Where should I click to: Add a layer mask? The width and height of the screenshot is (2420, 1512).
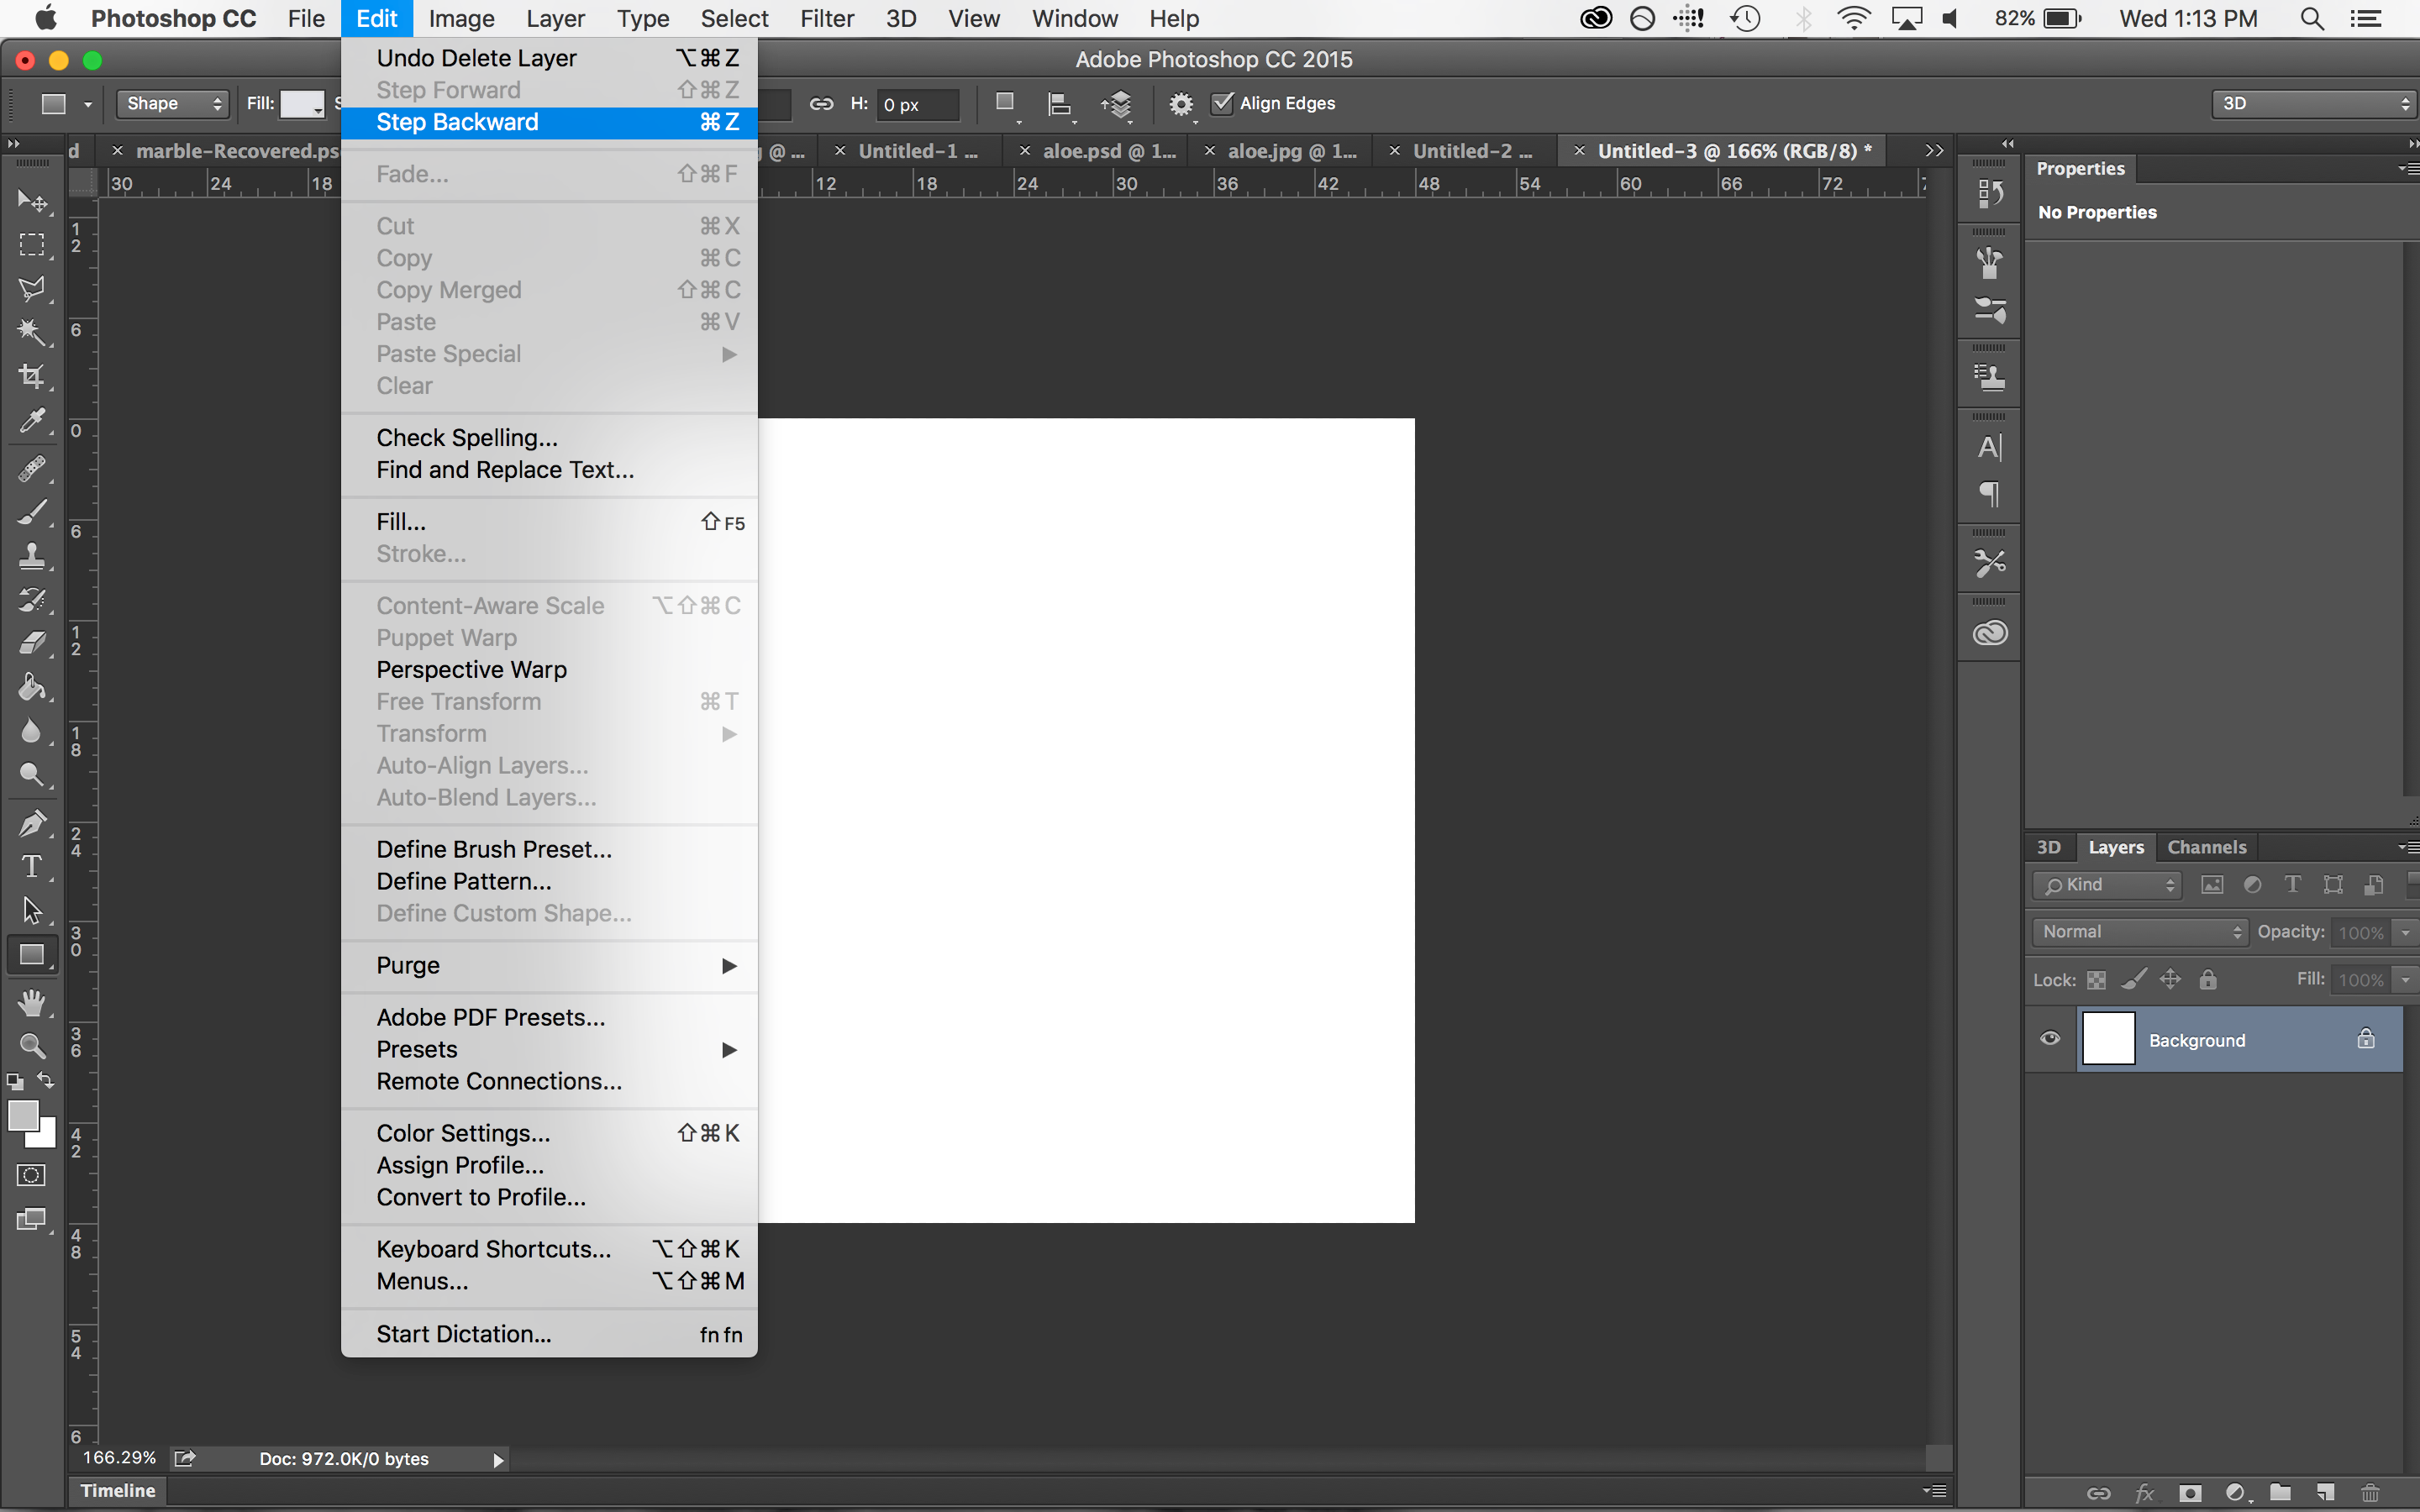click(2190, 1494)
